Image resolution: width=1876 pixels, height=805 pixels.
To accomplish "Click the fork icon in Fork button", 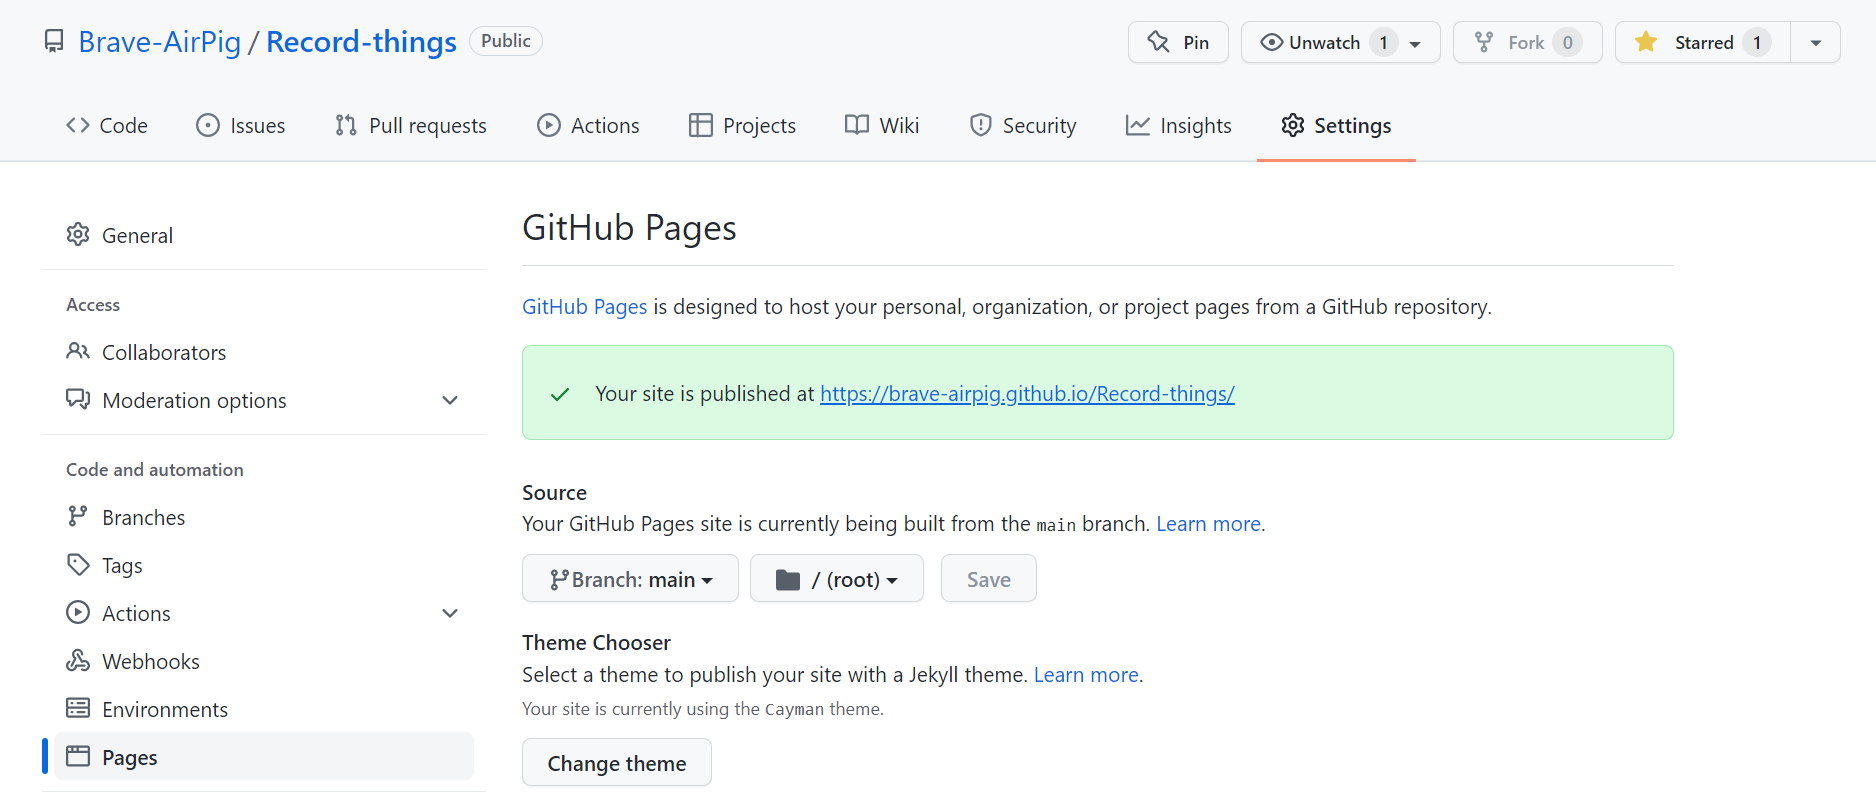I will point(1484,42).
